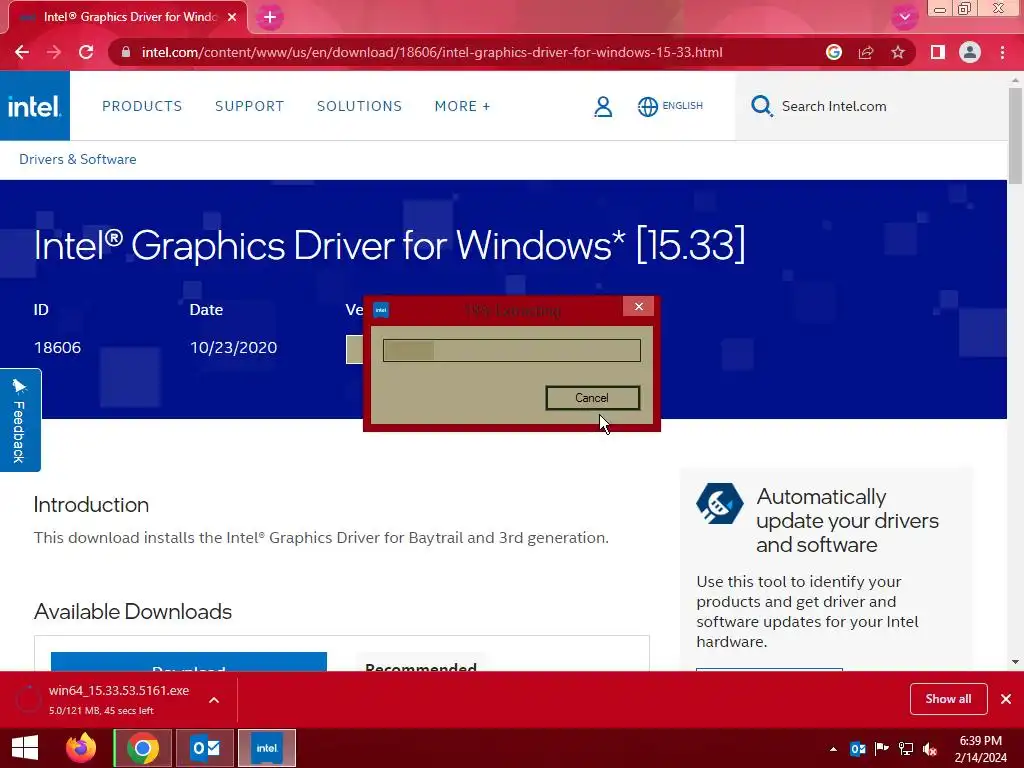This screenshot has height=768, width=1024.
Task: Open the Feedback side tab
Action: 20,420
